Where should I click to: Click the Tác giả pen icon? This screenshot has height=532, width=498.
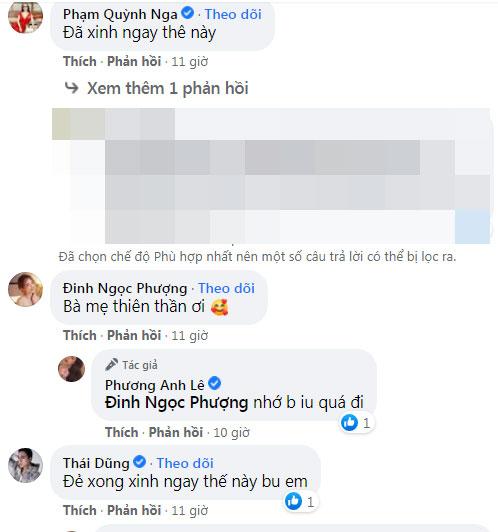(x=111, y=365)
